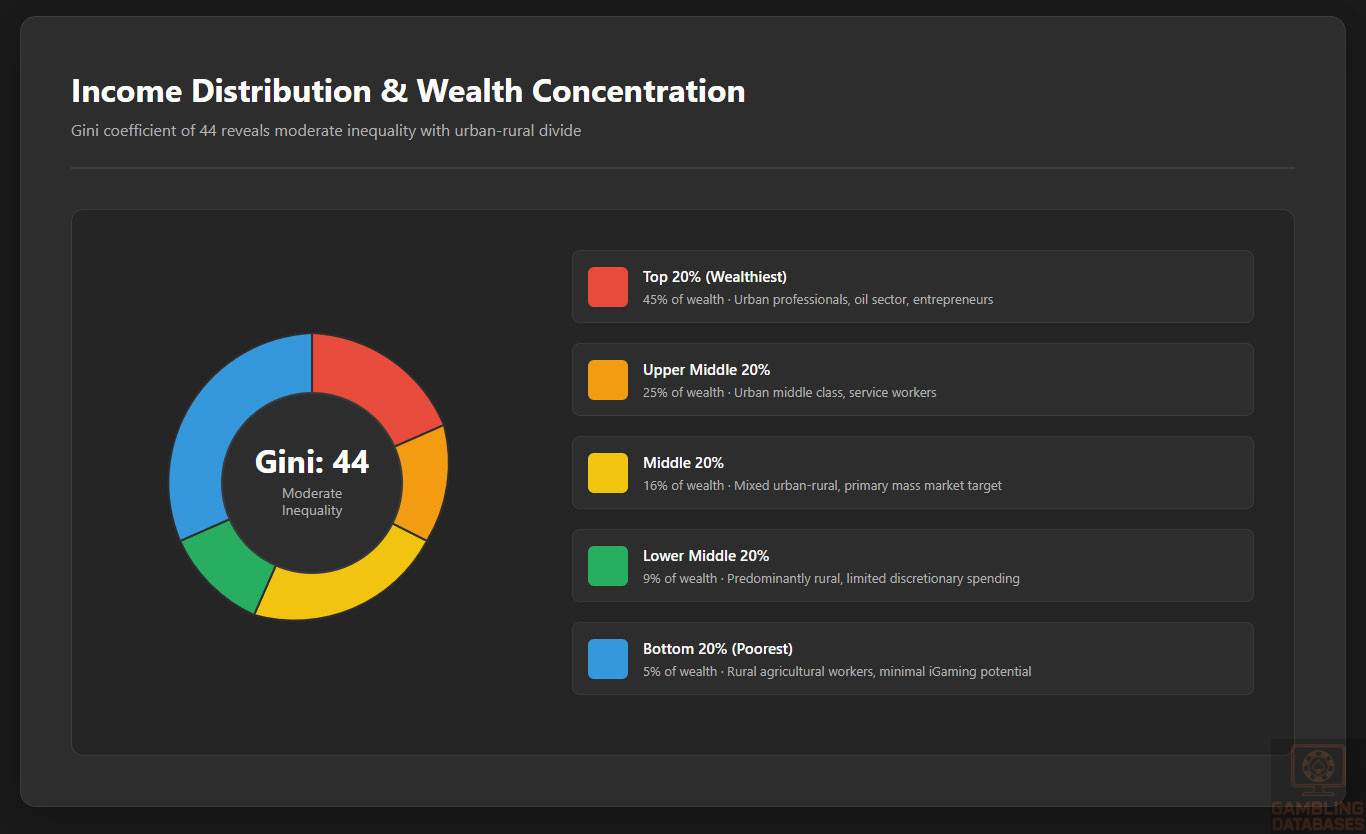Image resolution: width=1366 pixels, height=834 pixels.
Task: Click the "Upper Middle 20%" legend title
Action: click(x=706, y=370)
